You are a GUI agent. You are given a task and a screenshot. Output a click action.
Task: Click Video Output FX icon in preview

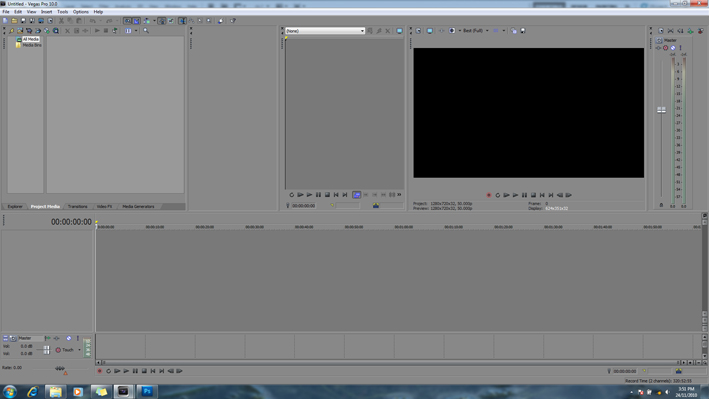(x=441, y=31)
